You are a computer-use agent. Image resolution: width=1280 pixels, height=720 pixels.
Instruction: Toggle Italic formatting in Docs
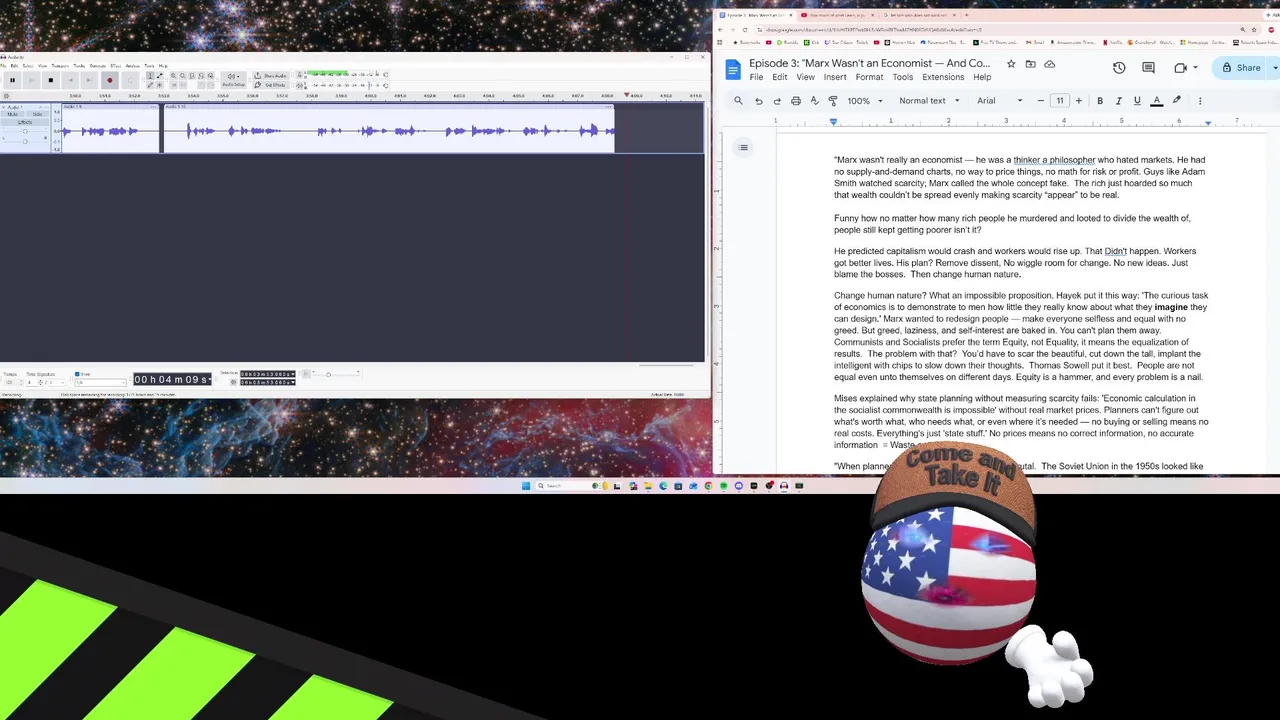[1118, 100]
